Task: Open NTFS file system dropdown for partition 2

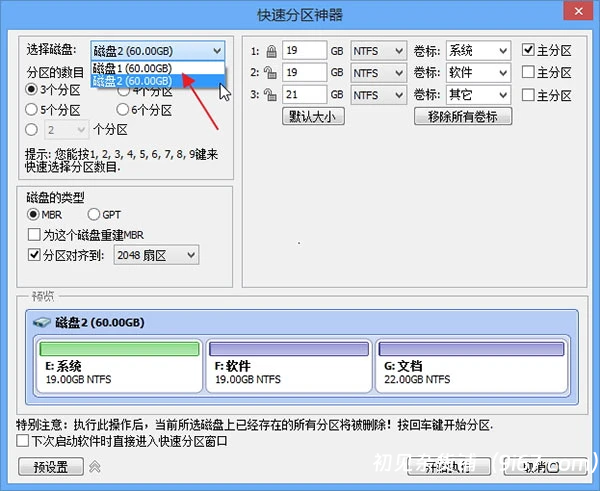Action: point(378,73)
